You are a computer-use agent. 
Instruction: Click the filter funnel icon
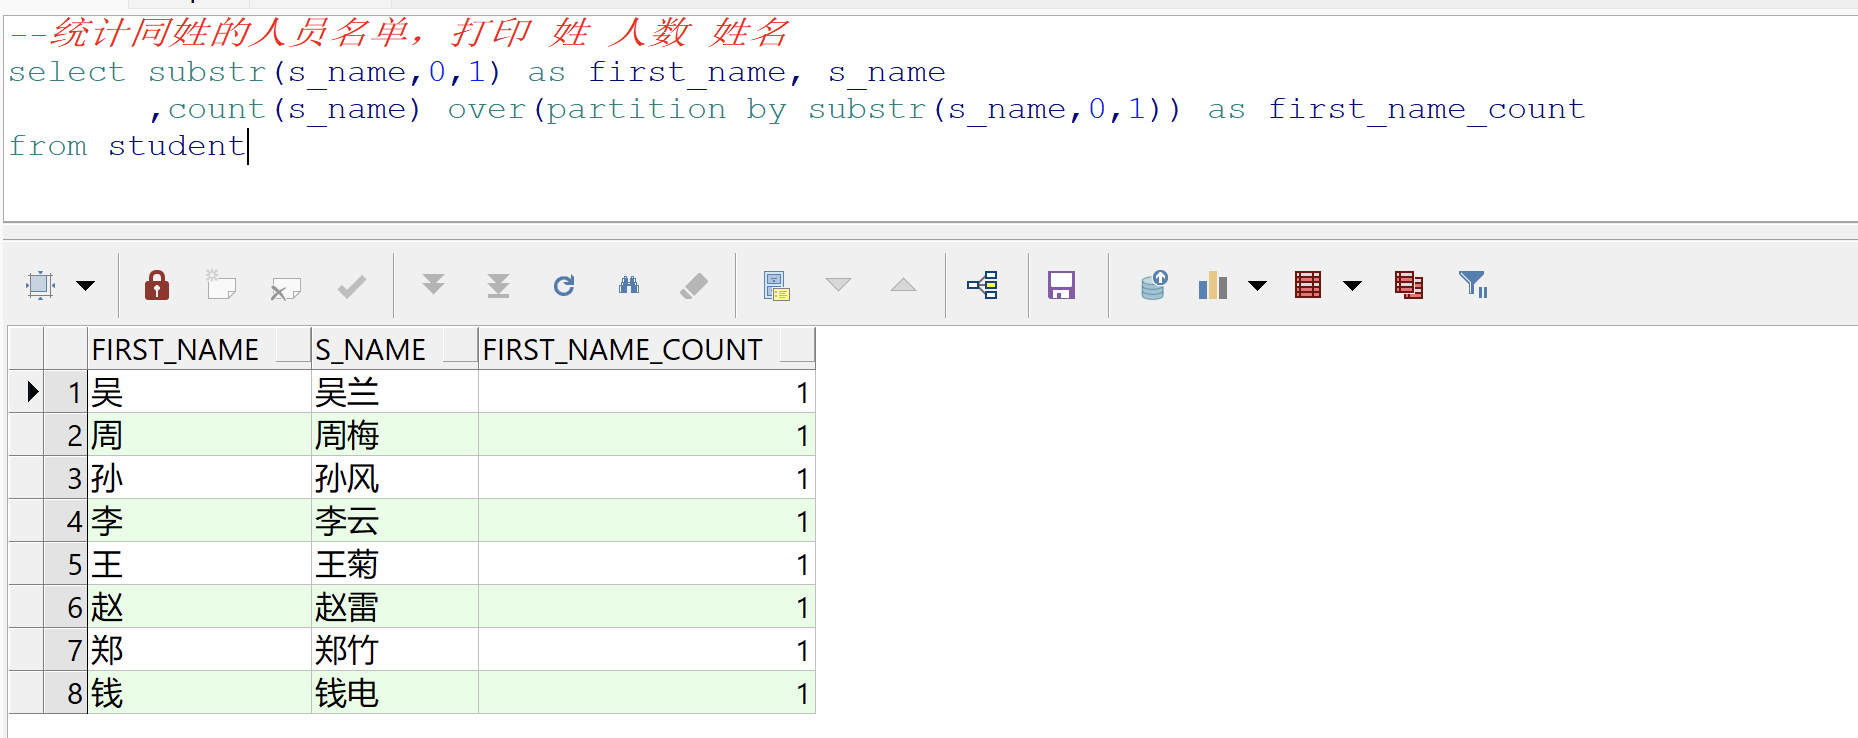[1473, 285]
